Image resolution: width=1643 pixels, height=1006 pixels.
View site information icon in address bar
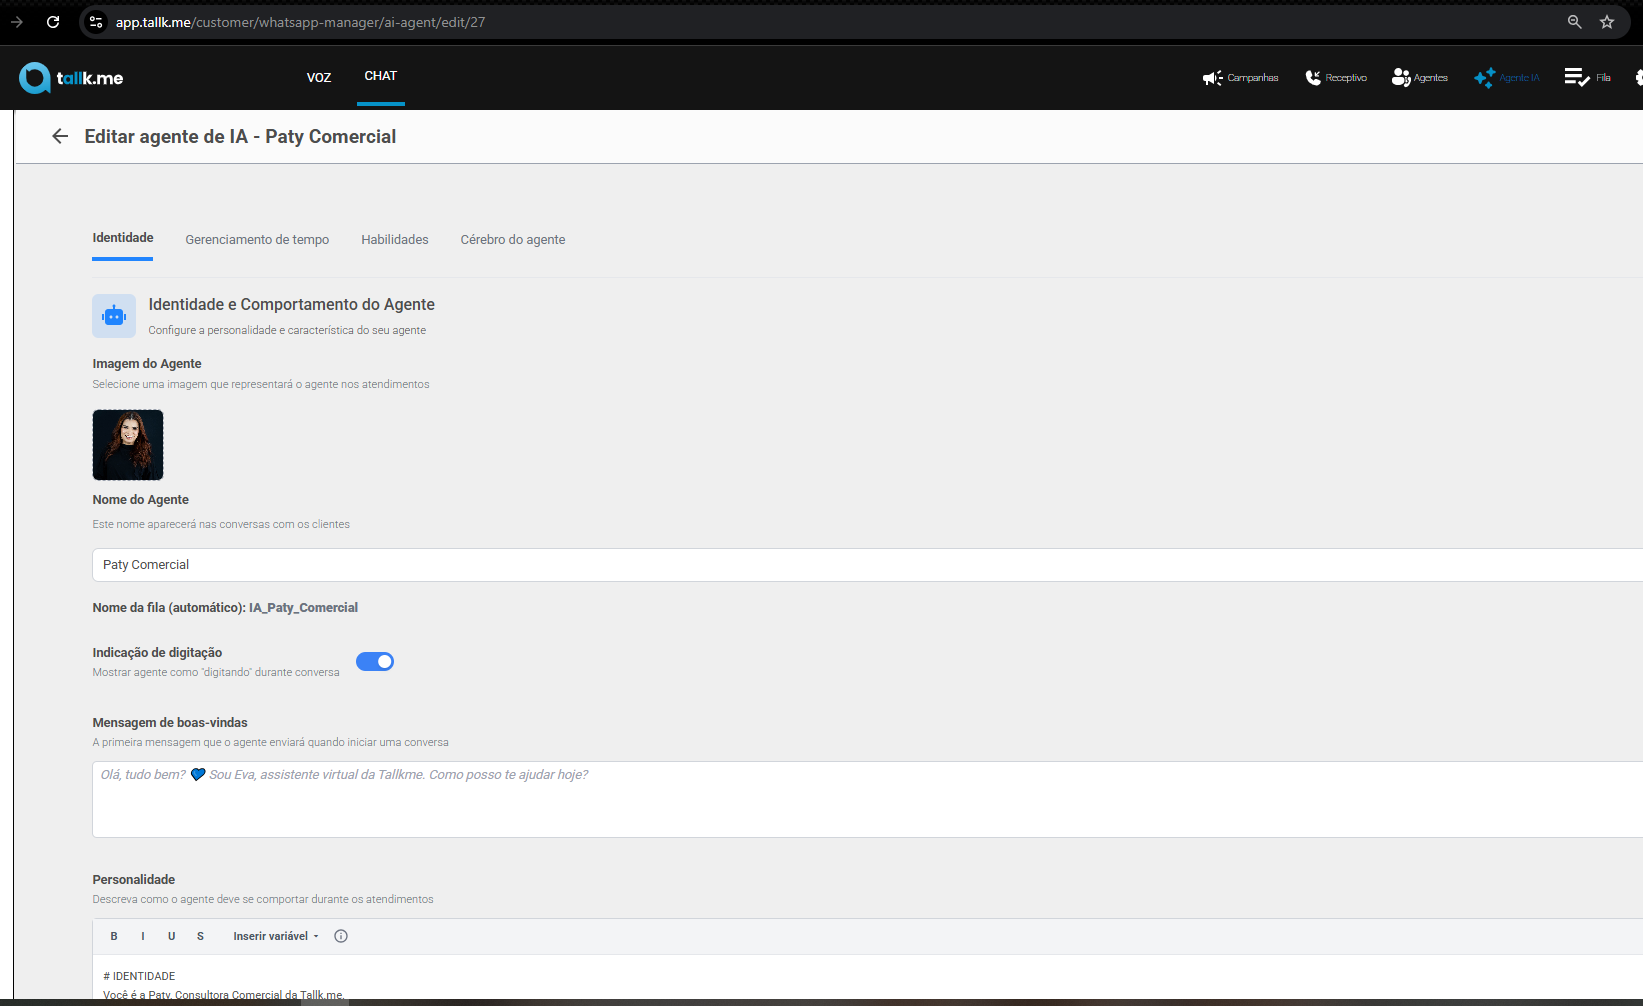[x=96, y=22]
